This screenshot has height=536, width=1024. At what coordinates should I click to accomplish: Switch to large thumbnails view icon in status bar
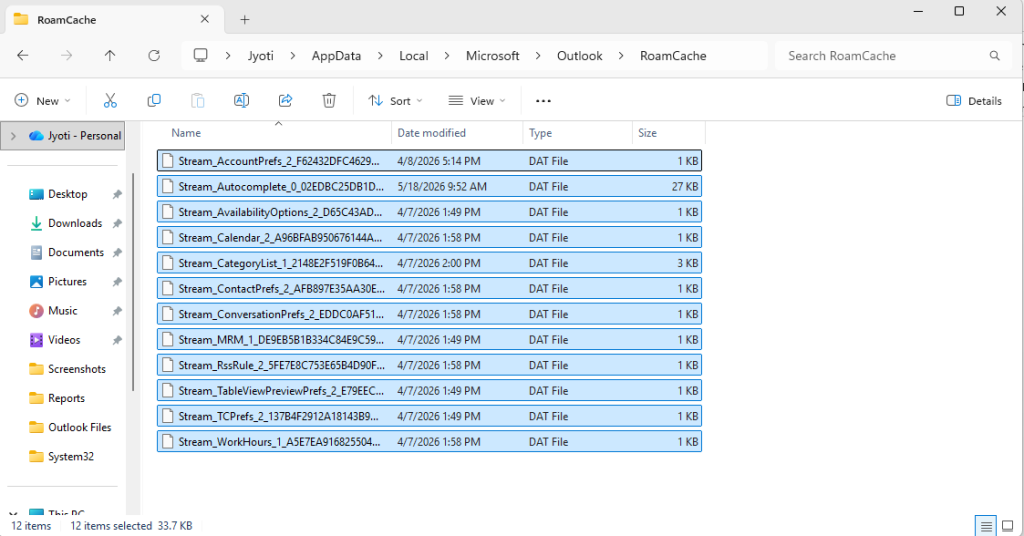click(1008, 526)
